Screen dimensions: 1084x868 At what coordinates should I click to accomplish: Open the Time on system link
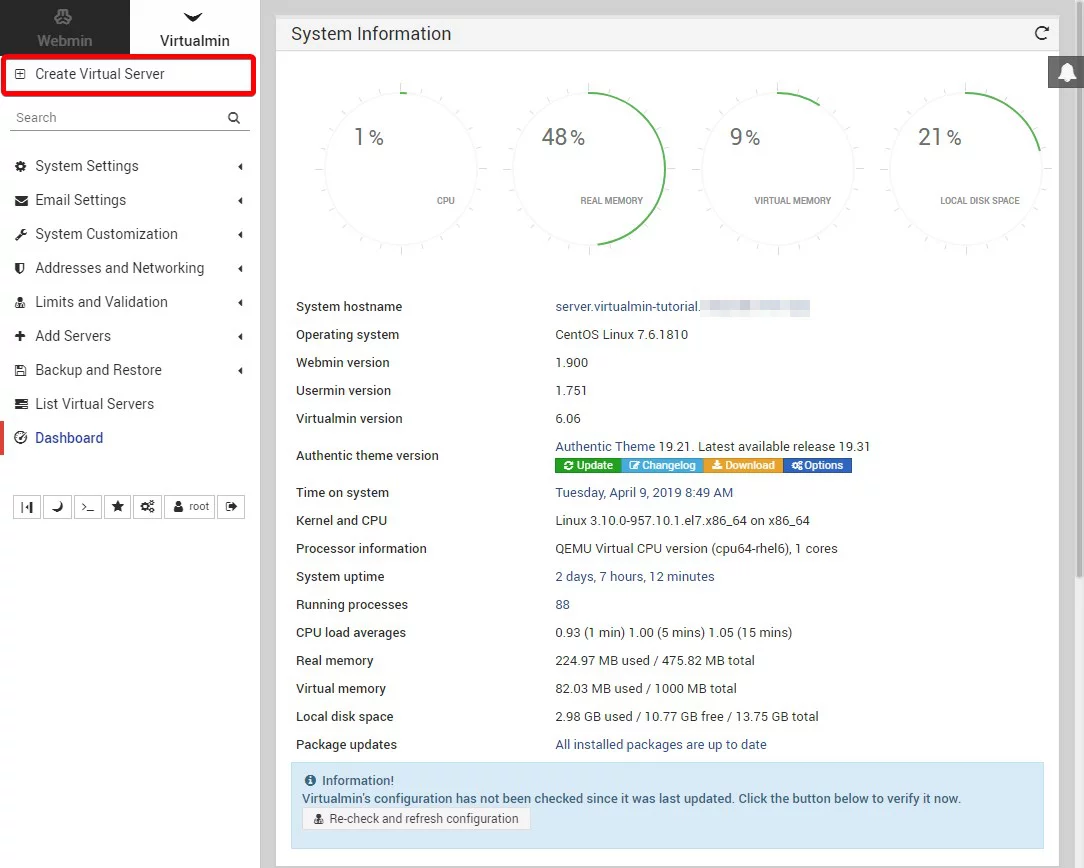click(644, 493)
